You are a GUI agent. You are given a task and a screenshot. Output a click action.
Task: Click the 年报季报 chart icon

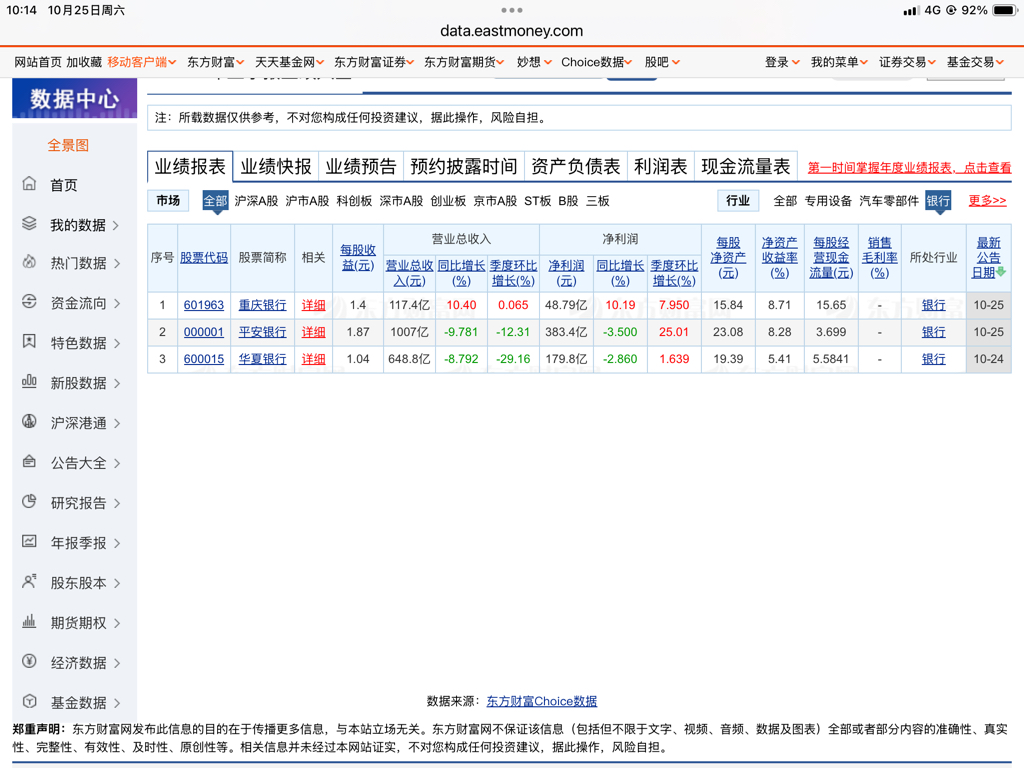(x=29, y=541)
